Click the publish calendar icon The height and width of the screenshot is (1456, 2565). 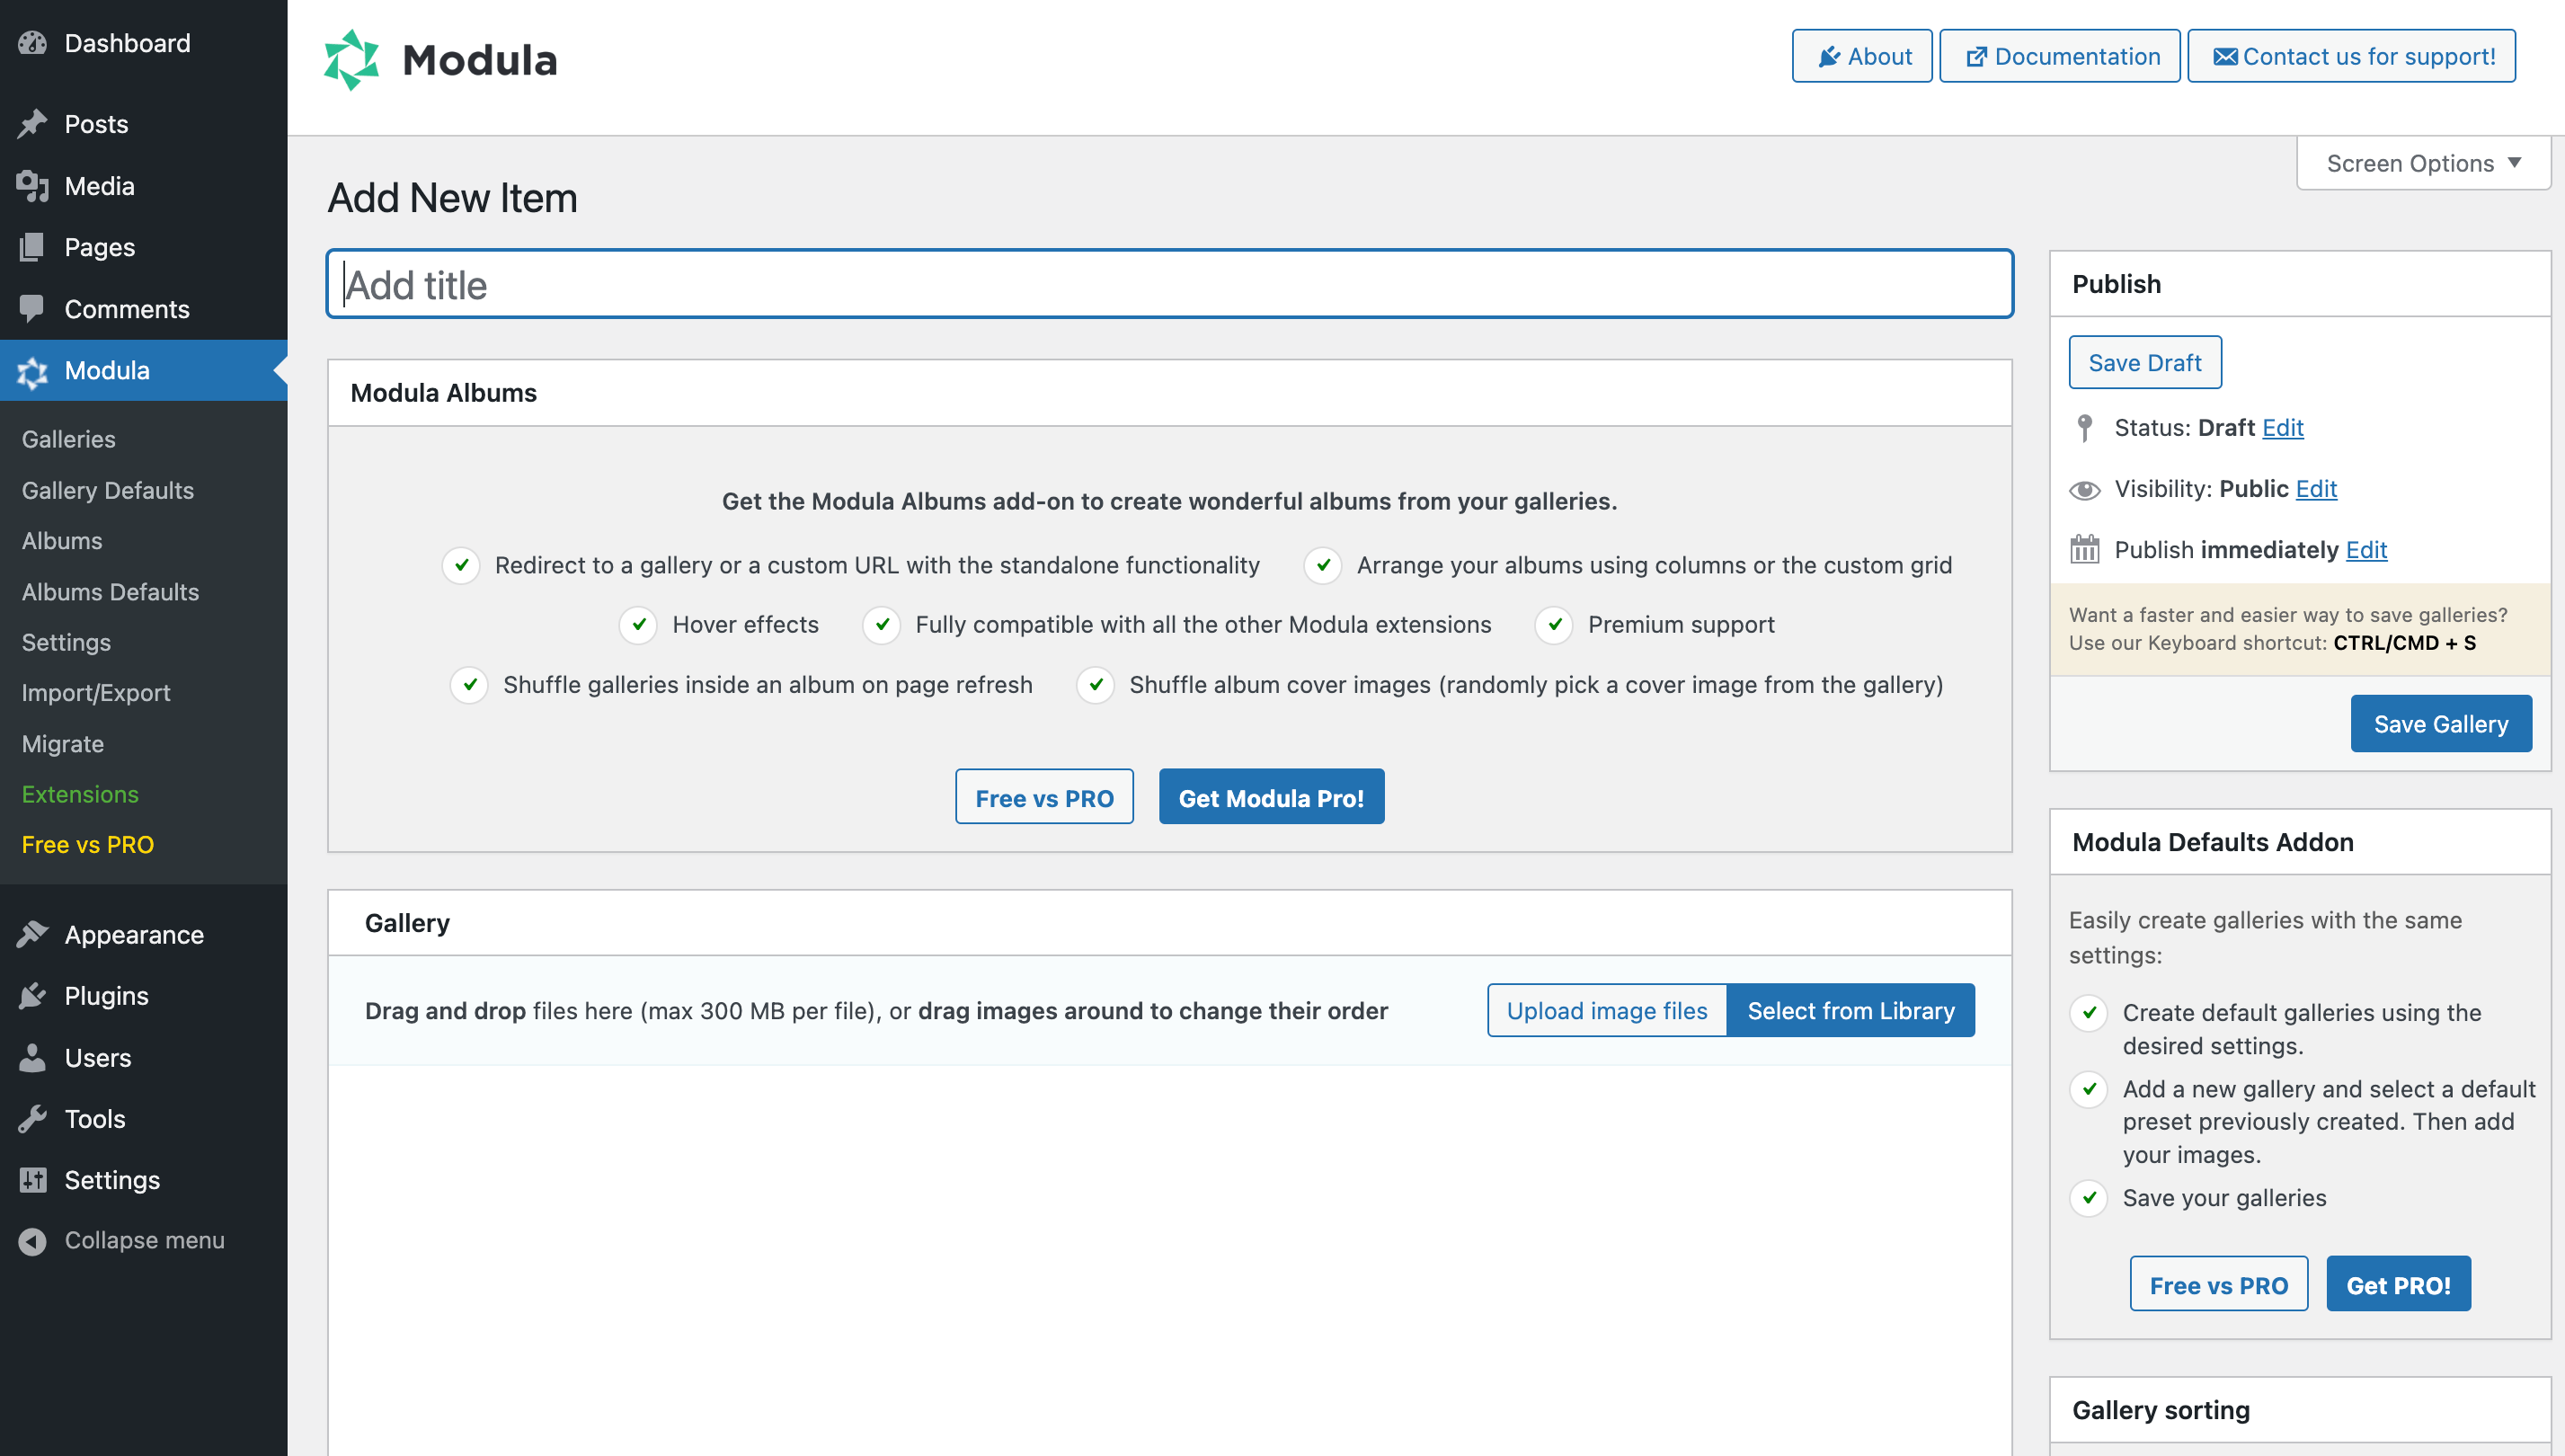(x=2085, y=550)
